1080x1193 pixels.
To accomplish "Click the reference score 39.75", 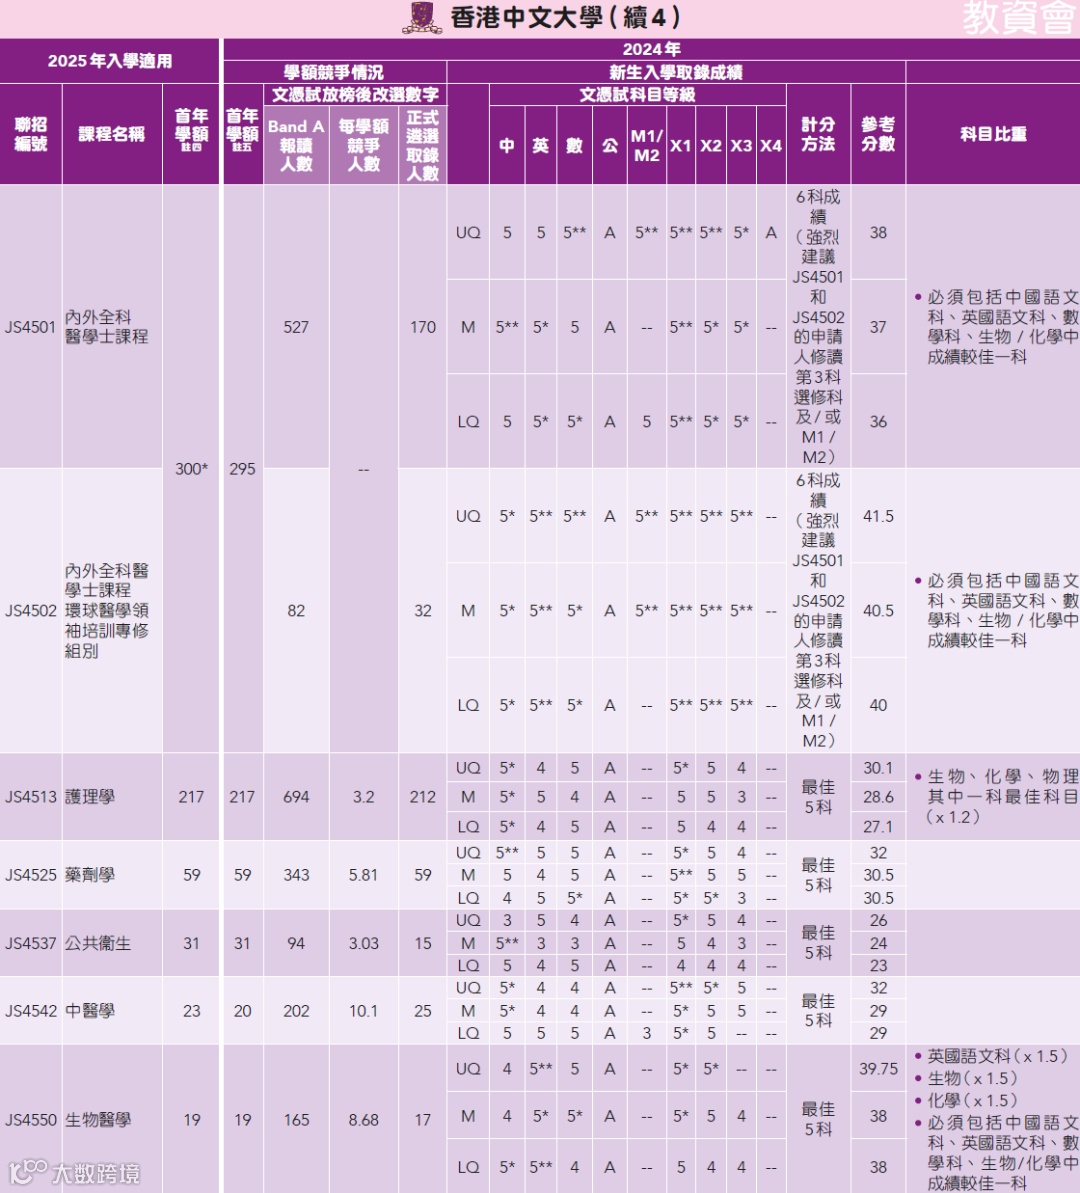I will pyautogui.click(x=878, y=1069).
